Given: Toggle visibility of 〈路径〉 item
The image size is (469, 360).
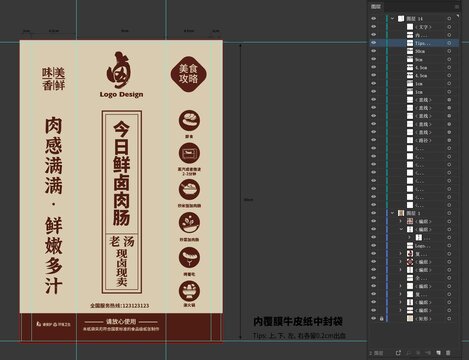Looking at the screenshot, I should tap(374, 140).
